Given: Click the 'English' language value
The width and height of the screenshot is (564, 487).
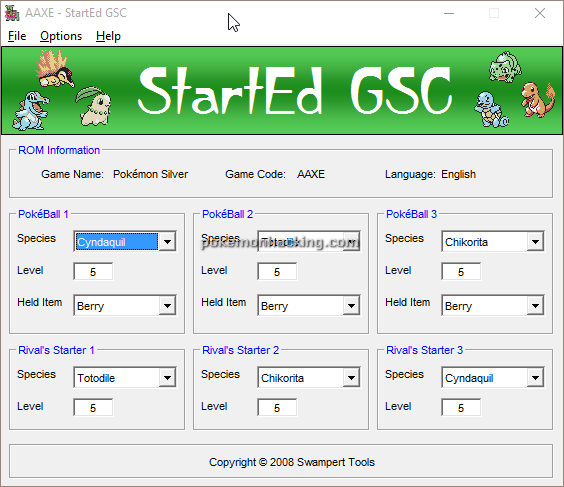Looking at the screenshot, I should pyautogui.click(x=459, y=174).
